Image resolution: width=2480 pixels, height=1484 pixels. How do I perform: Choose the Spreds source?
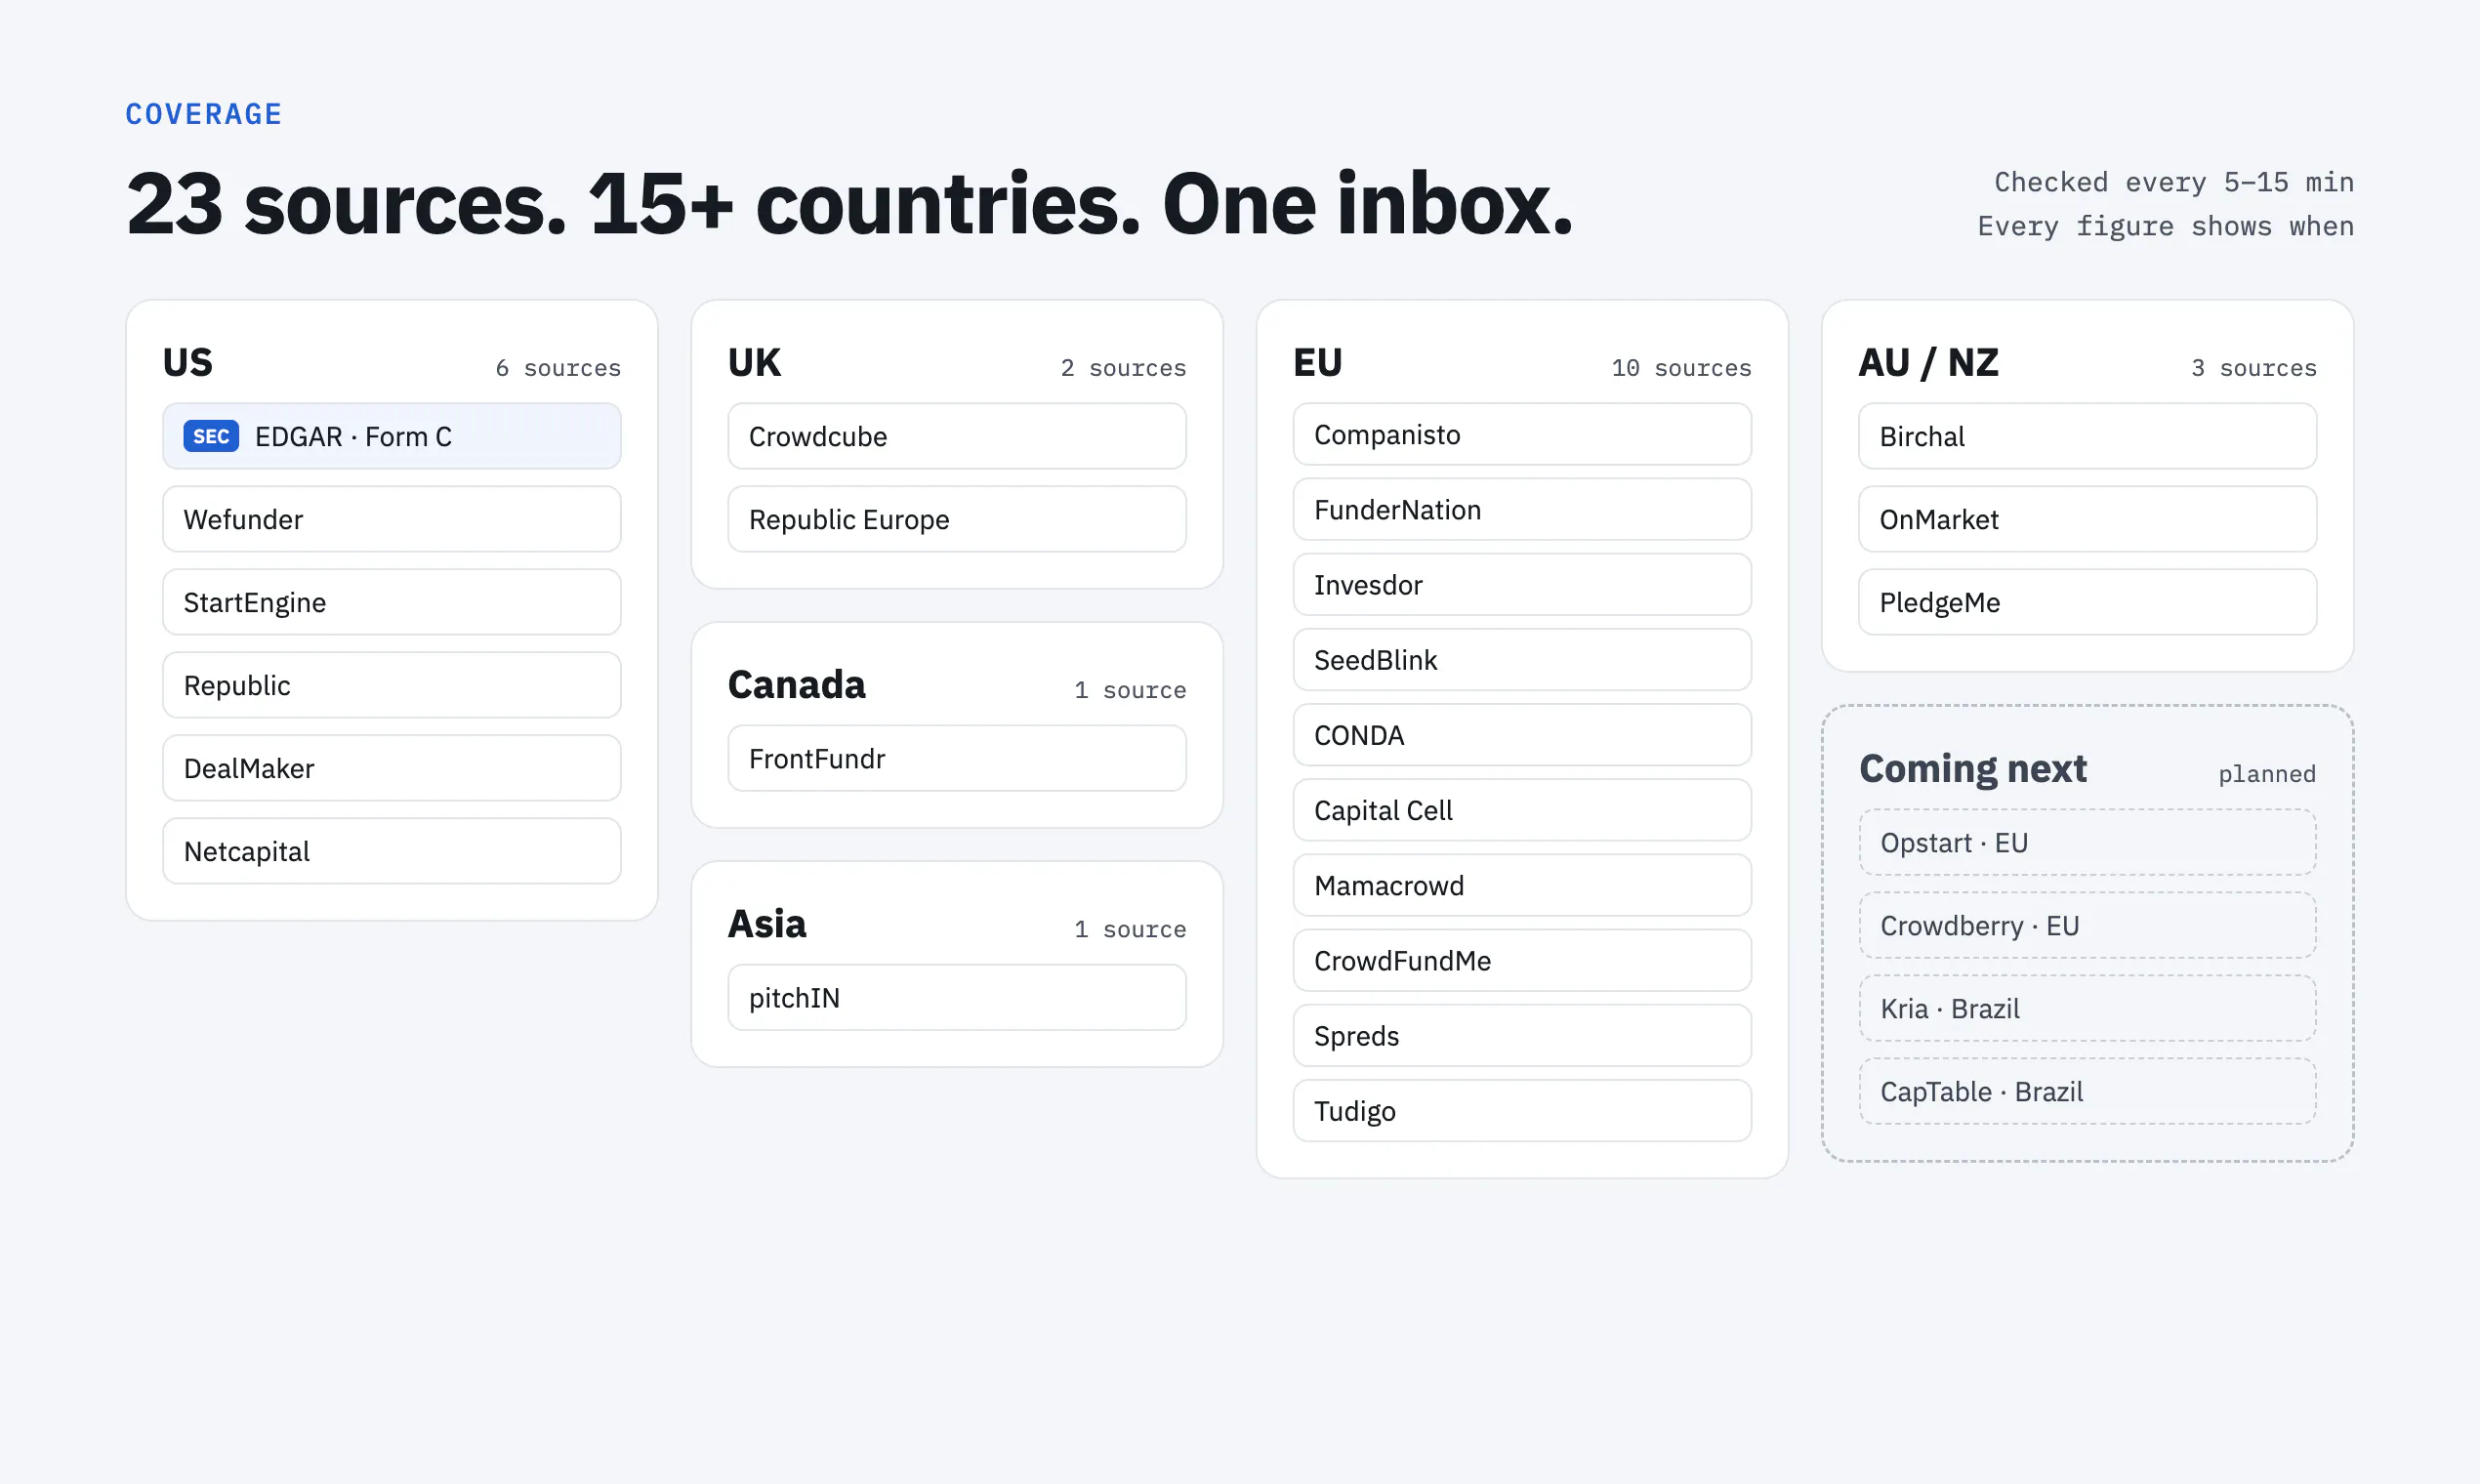coord(1522,1035)
